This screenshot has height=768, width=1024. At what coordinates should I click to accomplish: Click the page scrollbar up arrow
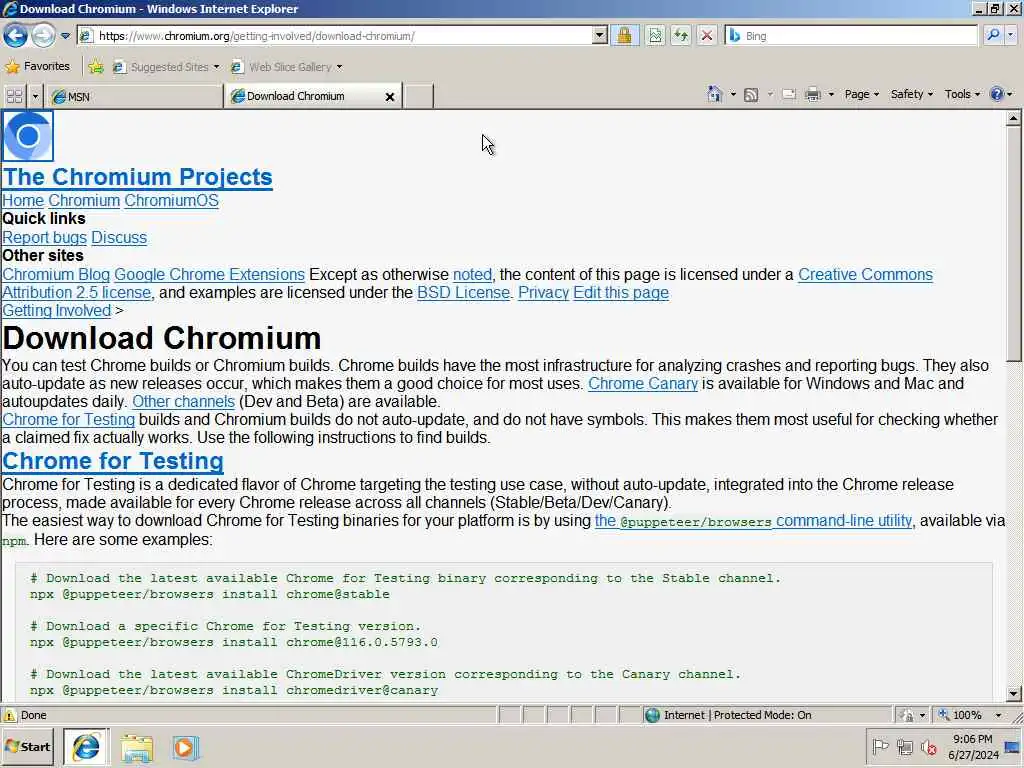(1013, 119)
